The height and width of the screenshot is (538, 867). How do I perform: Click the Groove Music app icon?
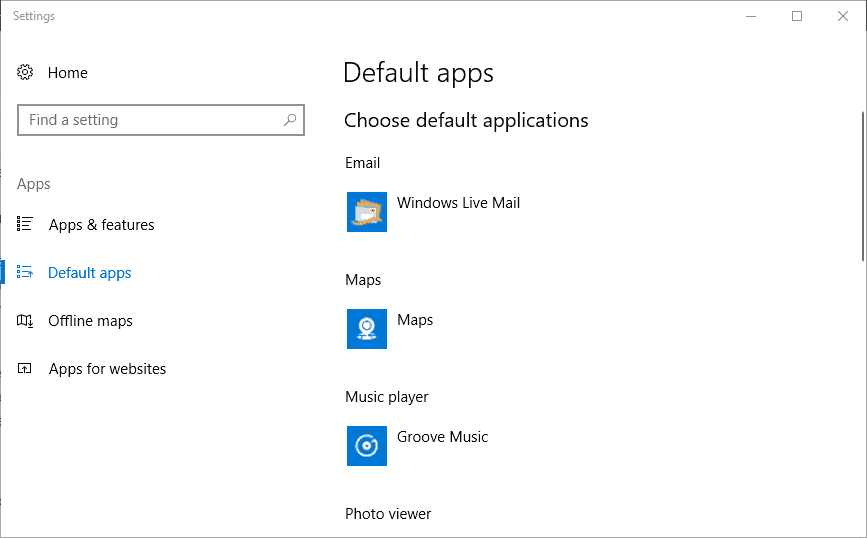pos(367,446)
